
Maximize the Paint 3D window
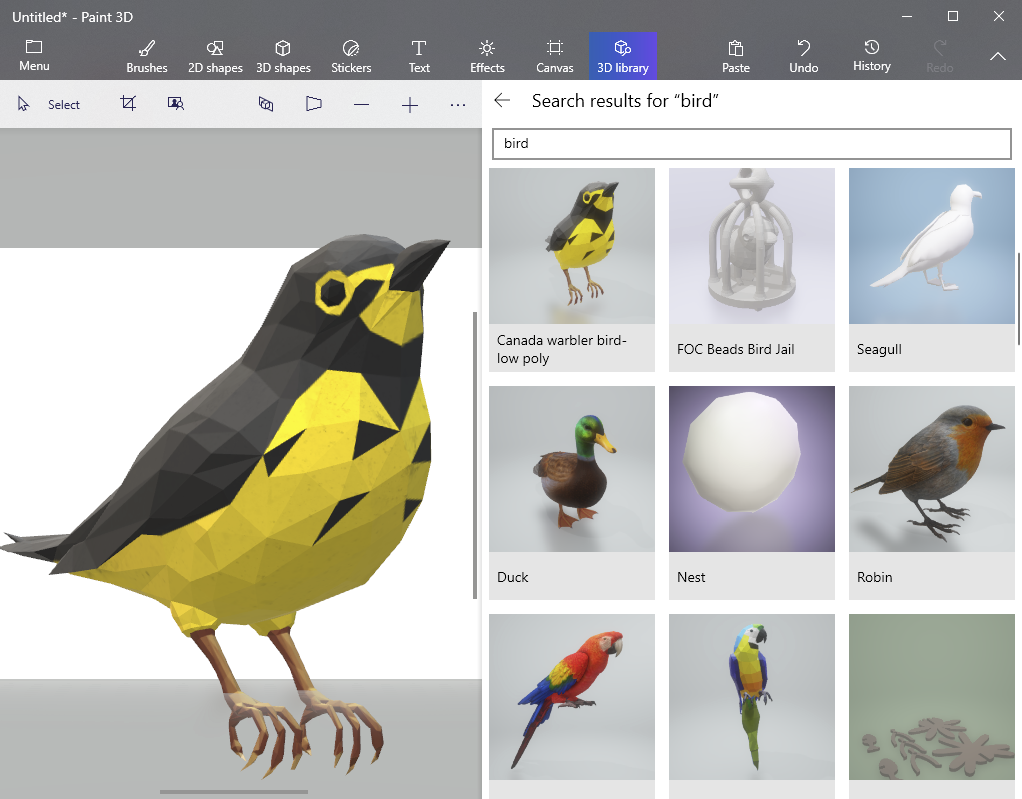[952, 16]
